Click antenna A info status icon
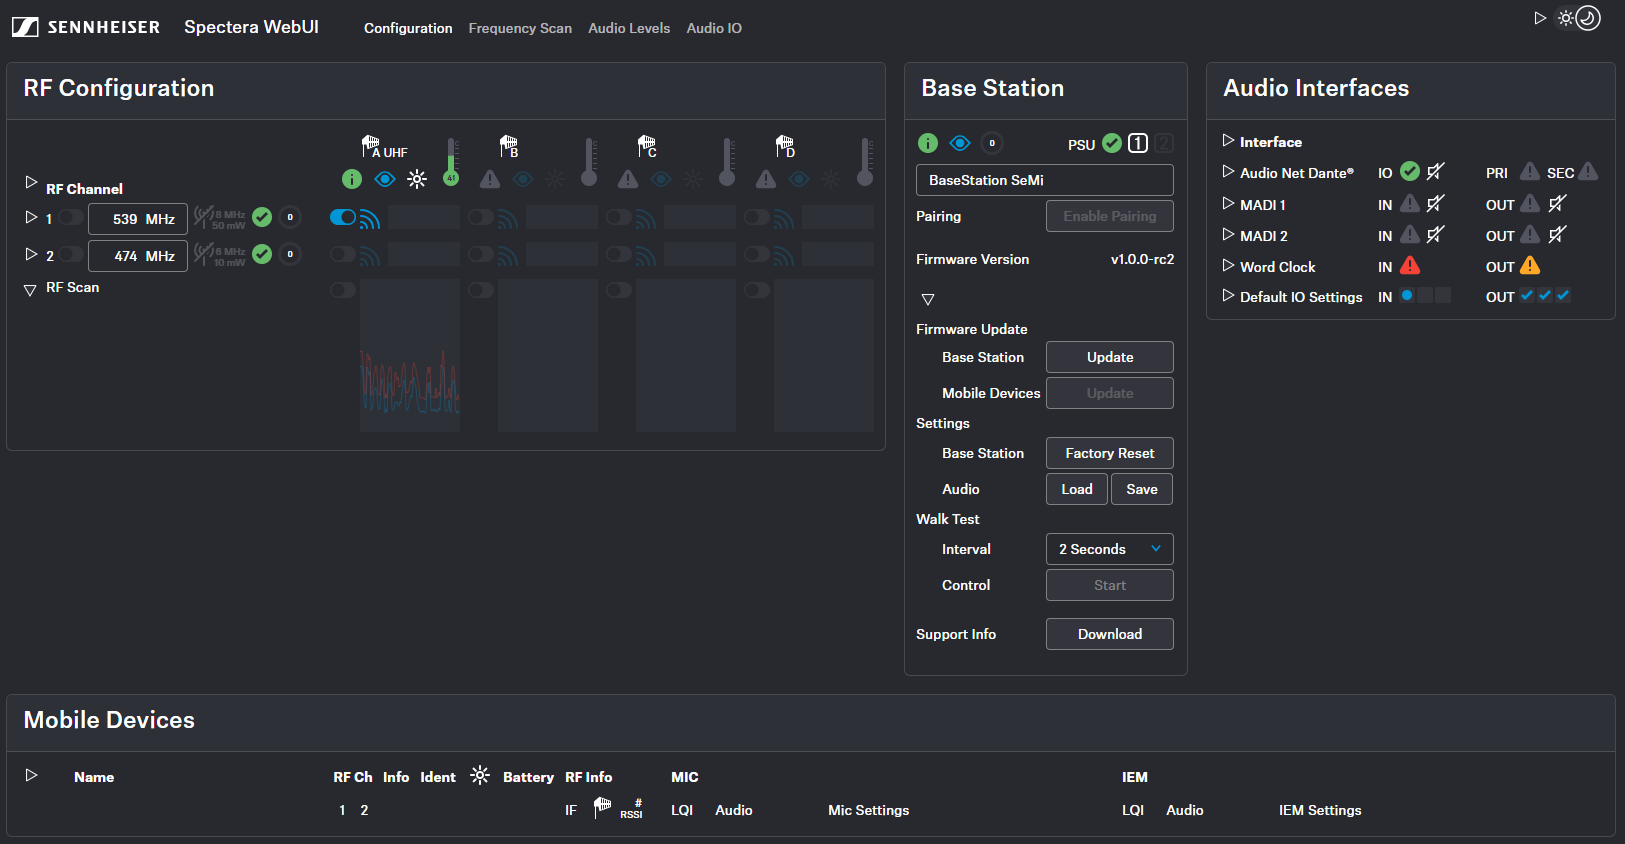The height and width of the screenshot is (844, 1625). [352, 179]
